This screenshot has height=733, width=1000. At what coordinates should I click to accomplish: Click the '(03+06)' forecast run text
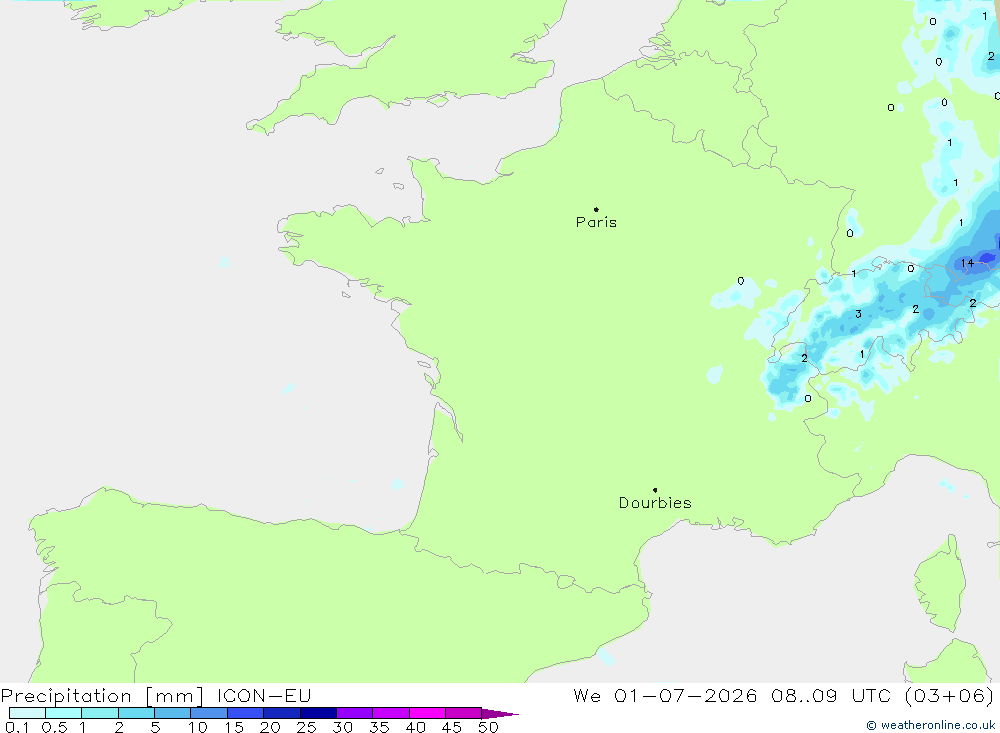[x=949, y=695]
